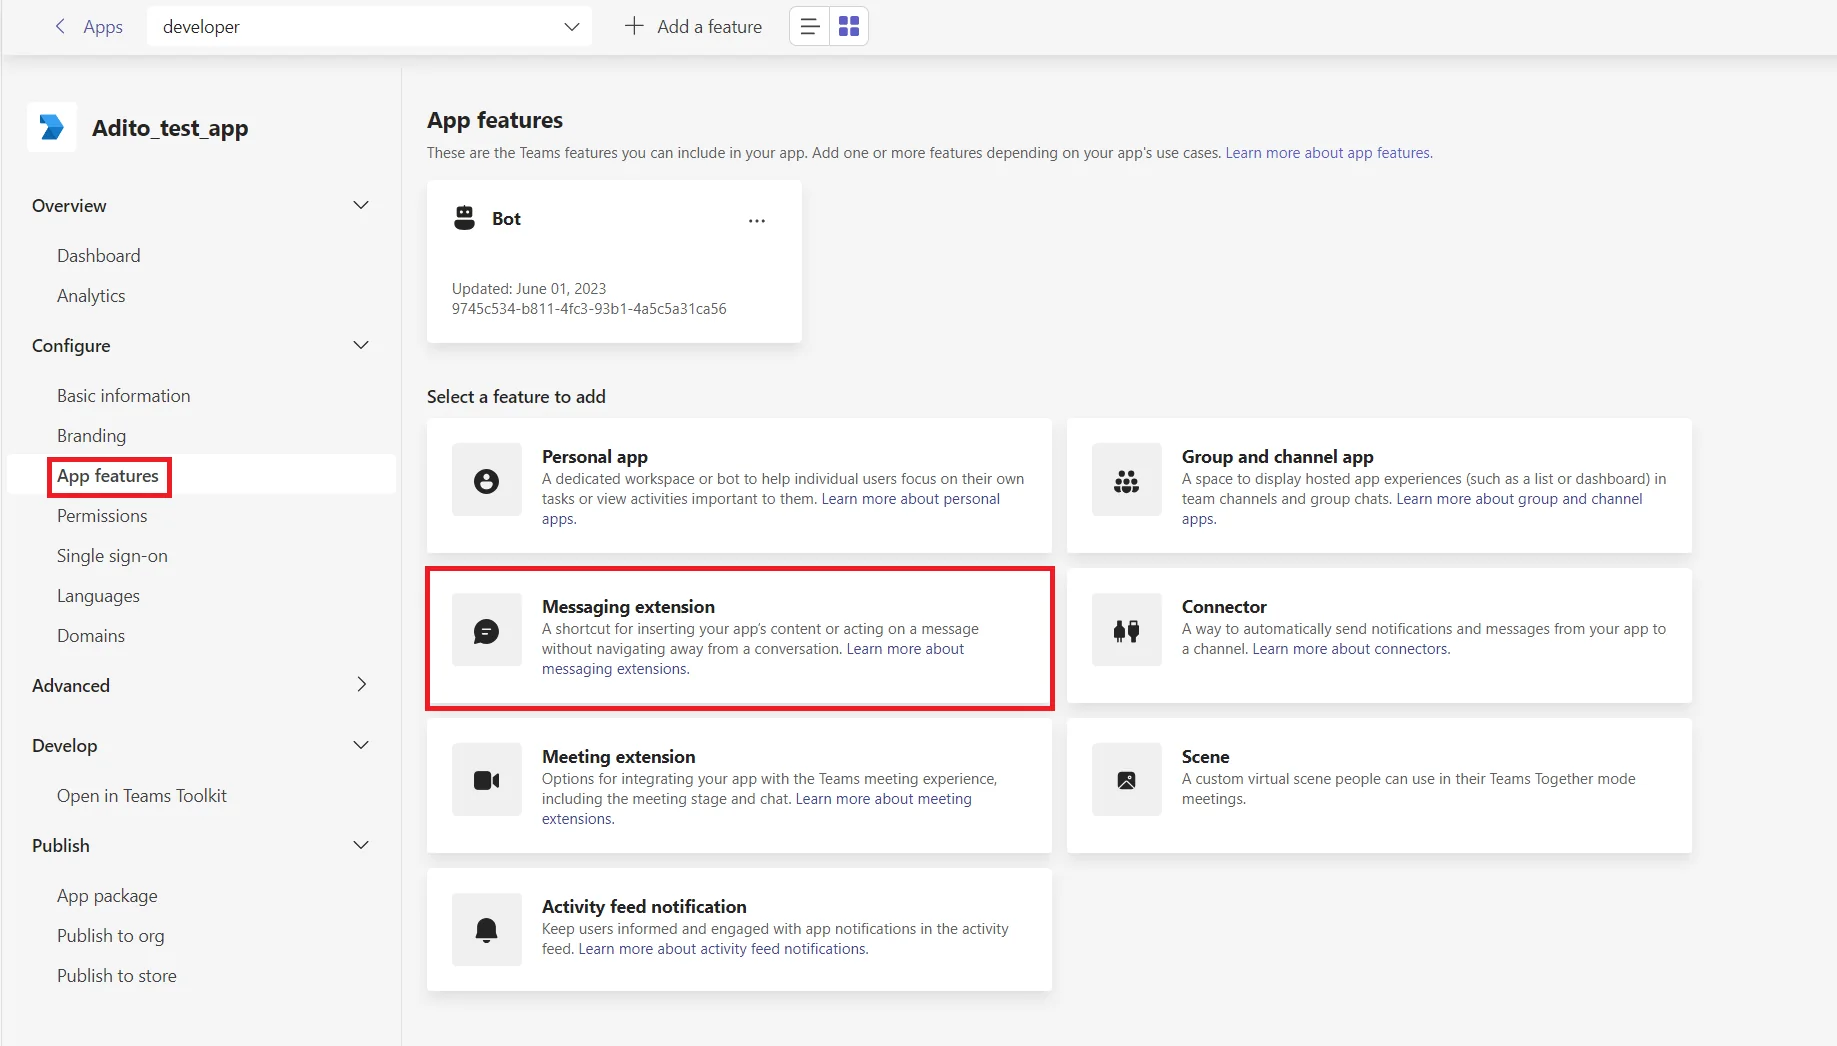This screenshot has height=1046, width=1837.
Task: Open Learn more about app features link
Action: coord(1329,153)
